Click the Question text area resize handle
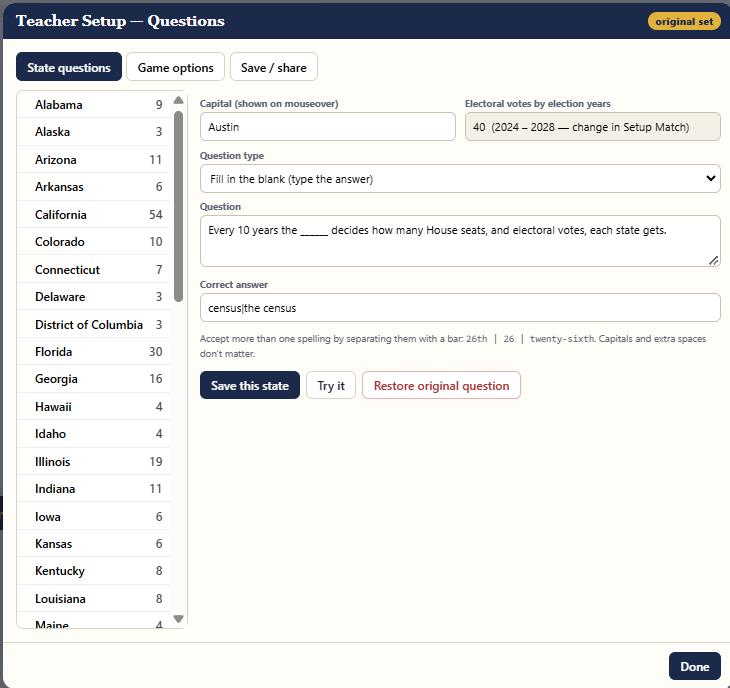730x688 pixels. click(713, 260)
